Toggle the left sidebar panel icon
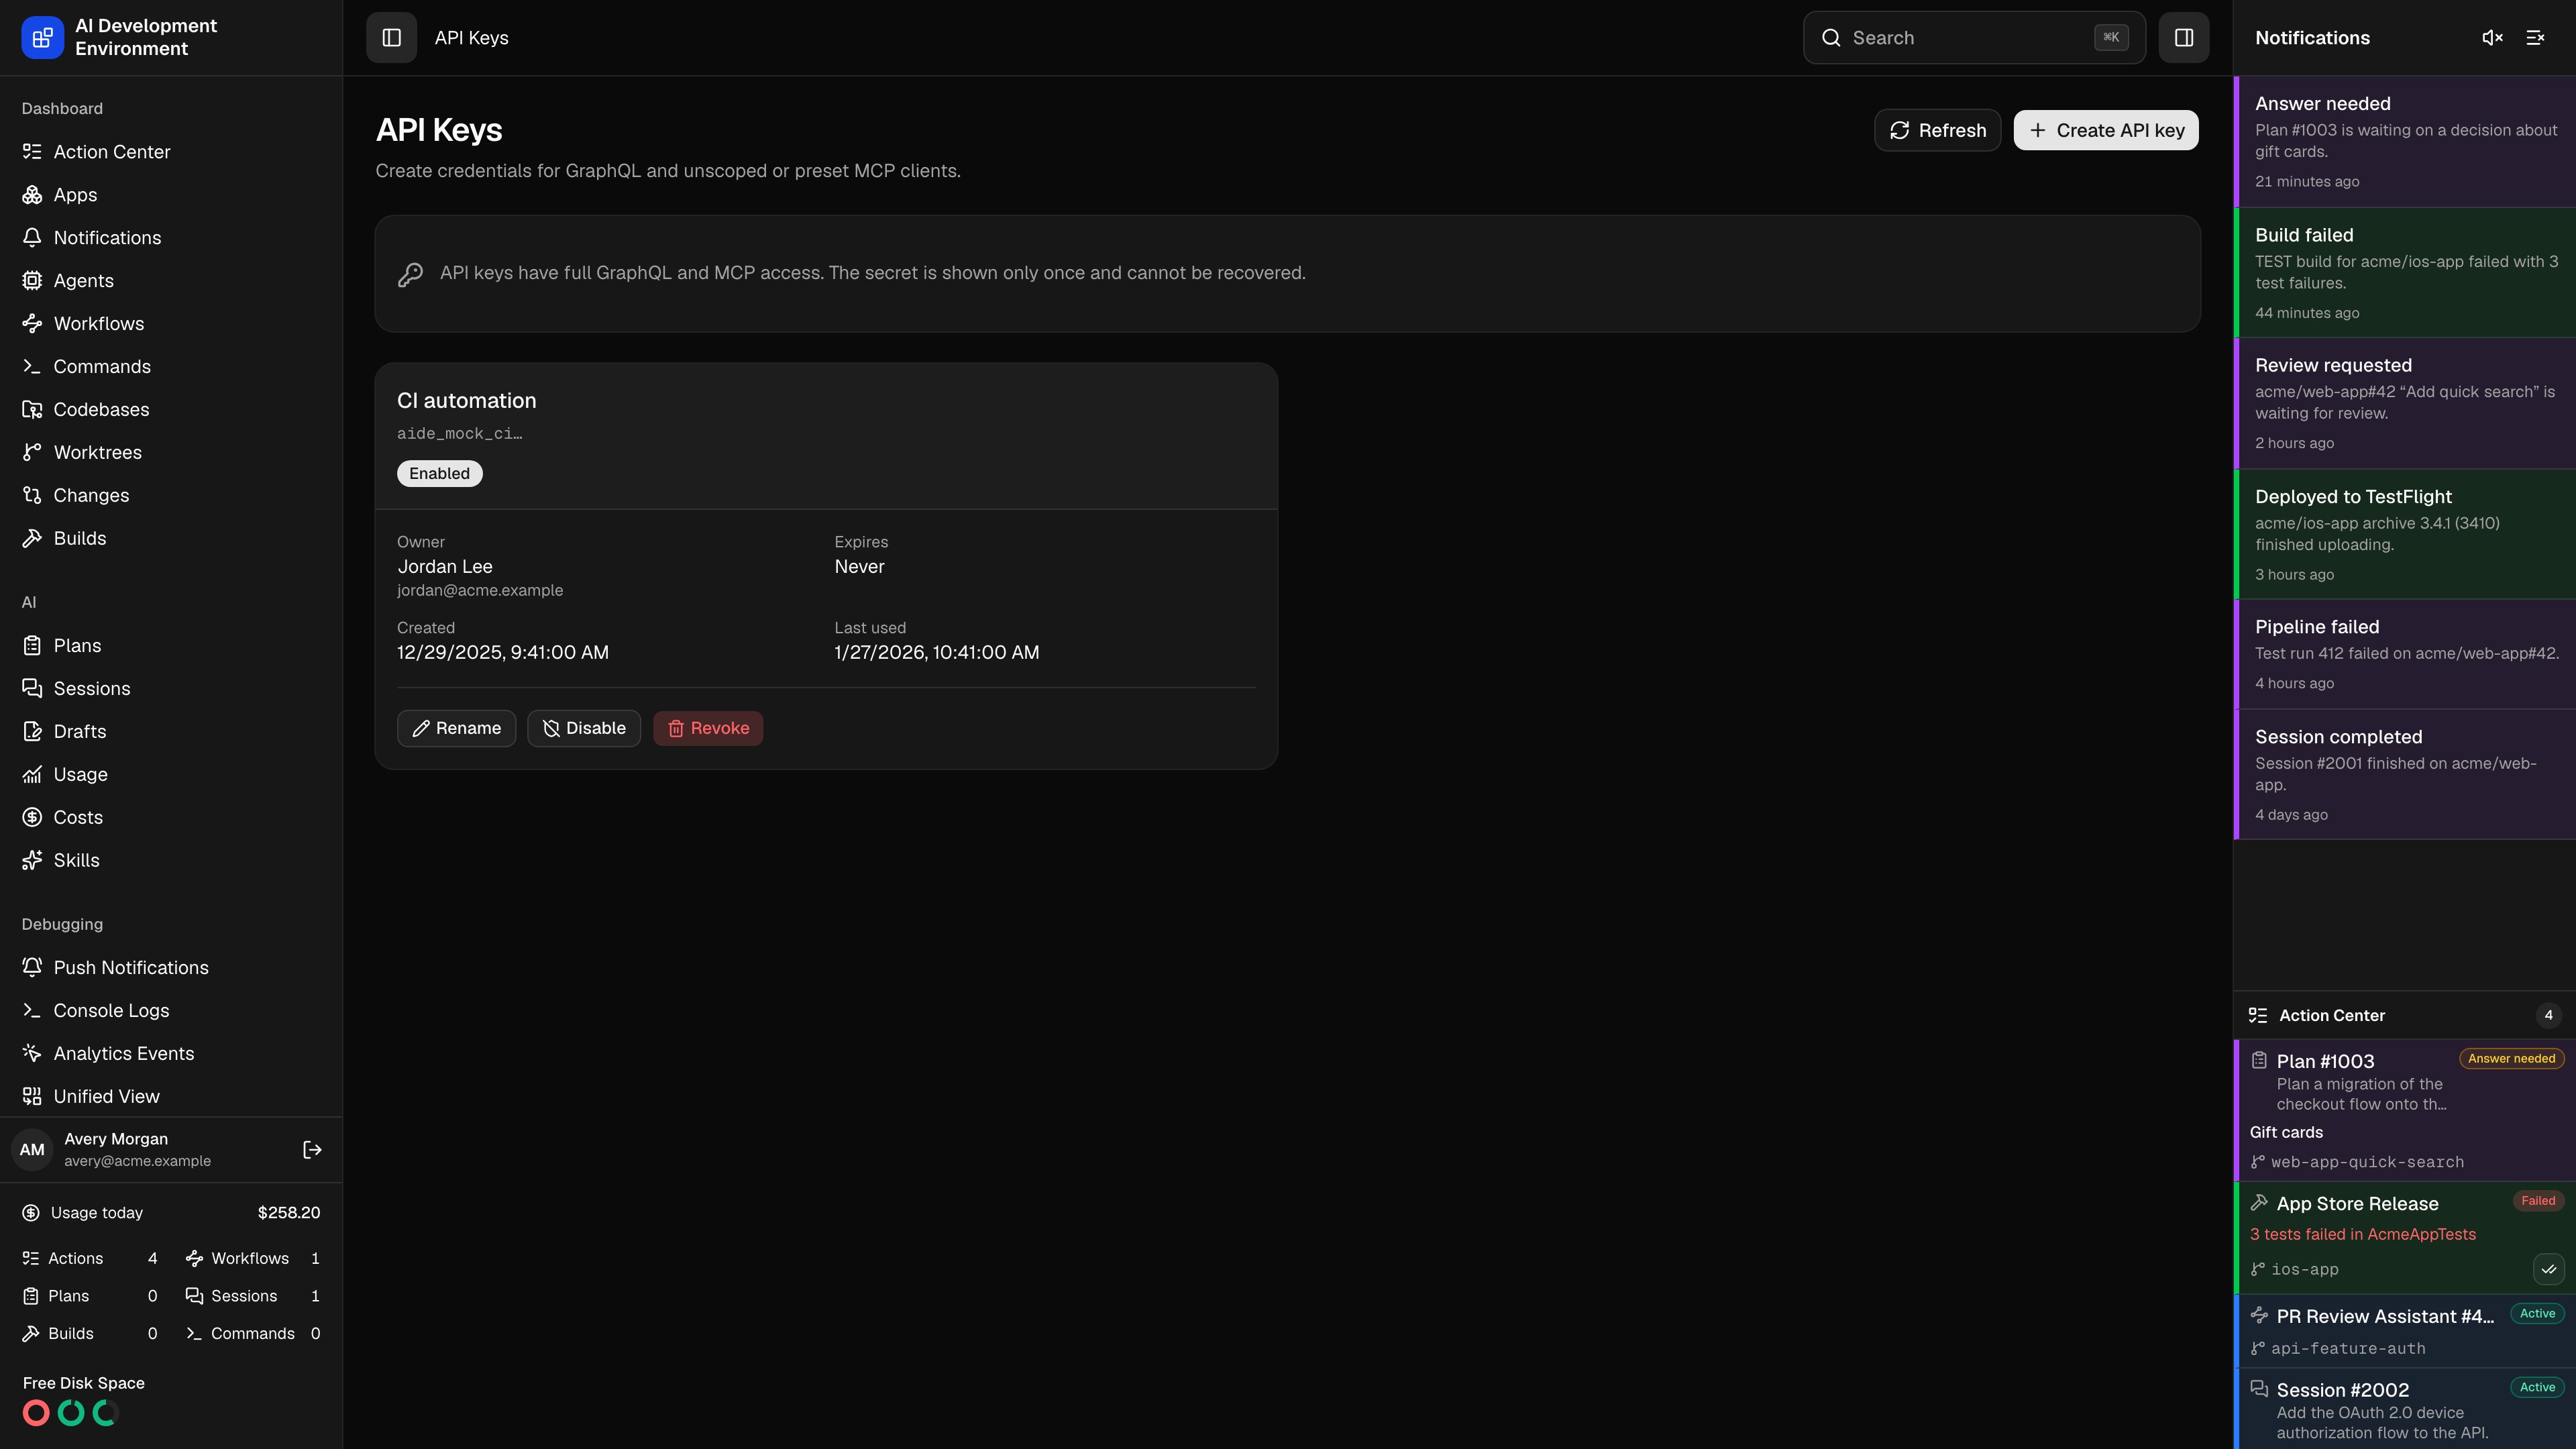Image resolution: width=2576 pixels, height=1449 pixels. pos(391,38)
